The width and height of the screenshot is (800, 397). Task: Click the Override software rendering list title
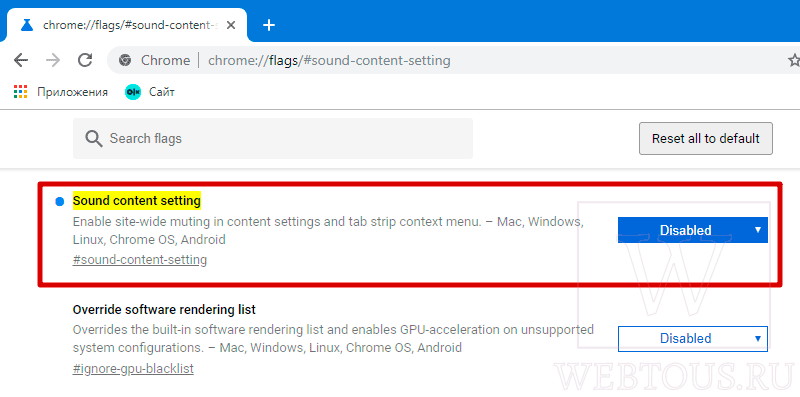[x=164, y=309]
